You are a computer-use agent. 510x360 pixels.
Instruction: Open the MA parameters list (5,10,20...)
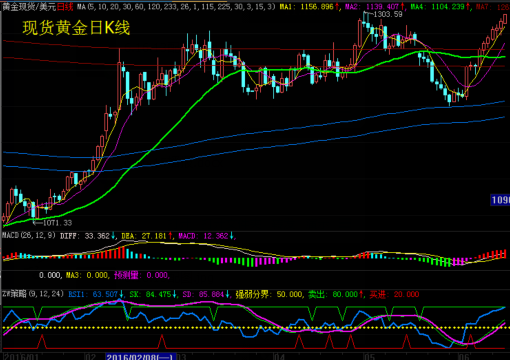[x=176, y=7]
